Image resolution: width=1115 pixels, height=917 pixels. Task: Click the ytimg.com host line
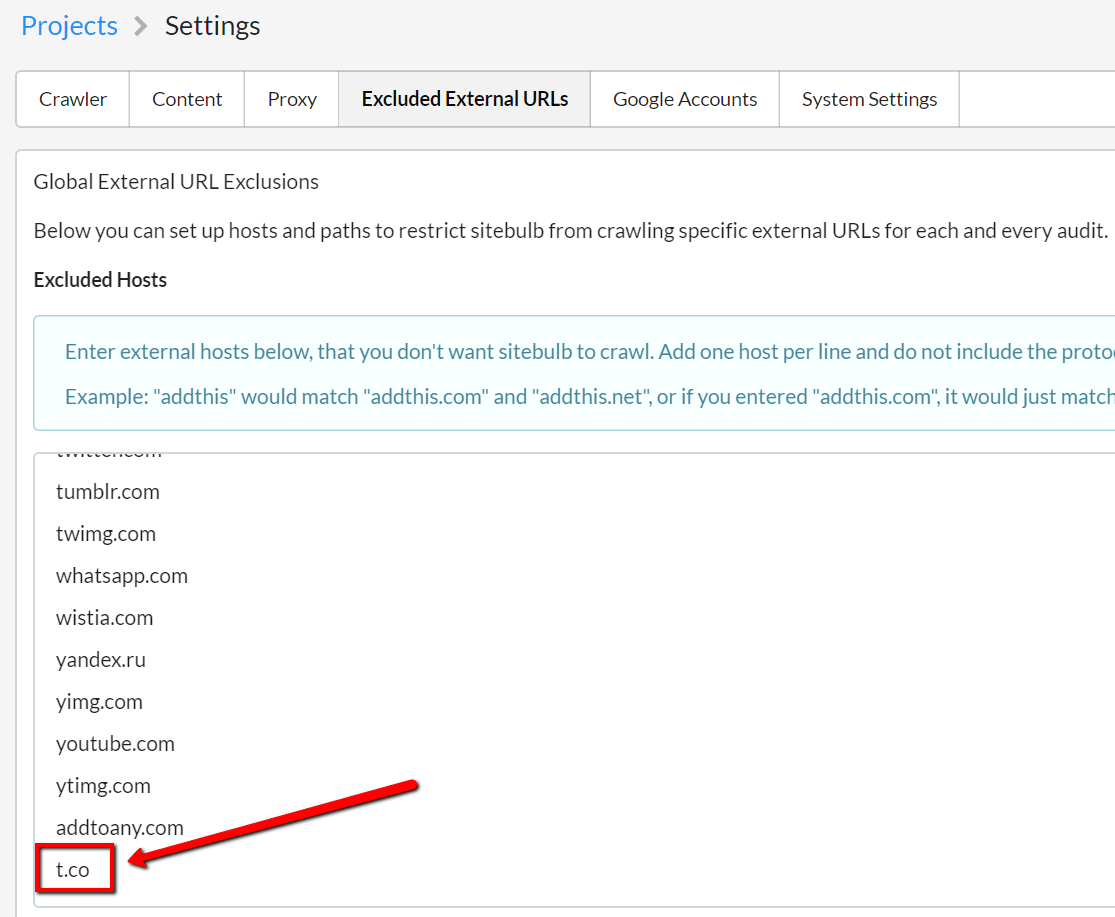point(103,785)
